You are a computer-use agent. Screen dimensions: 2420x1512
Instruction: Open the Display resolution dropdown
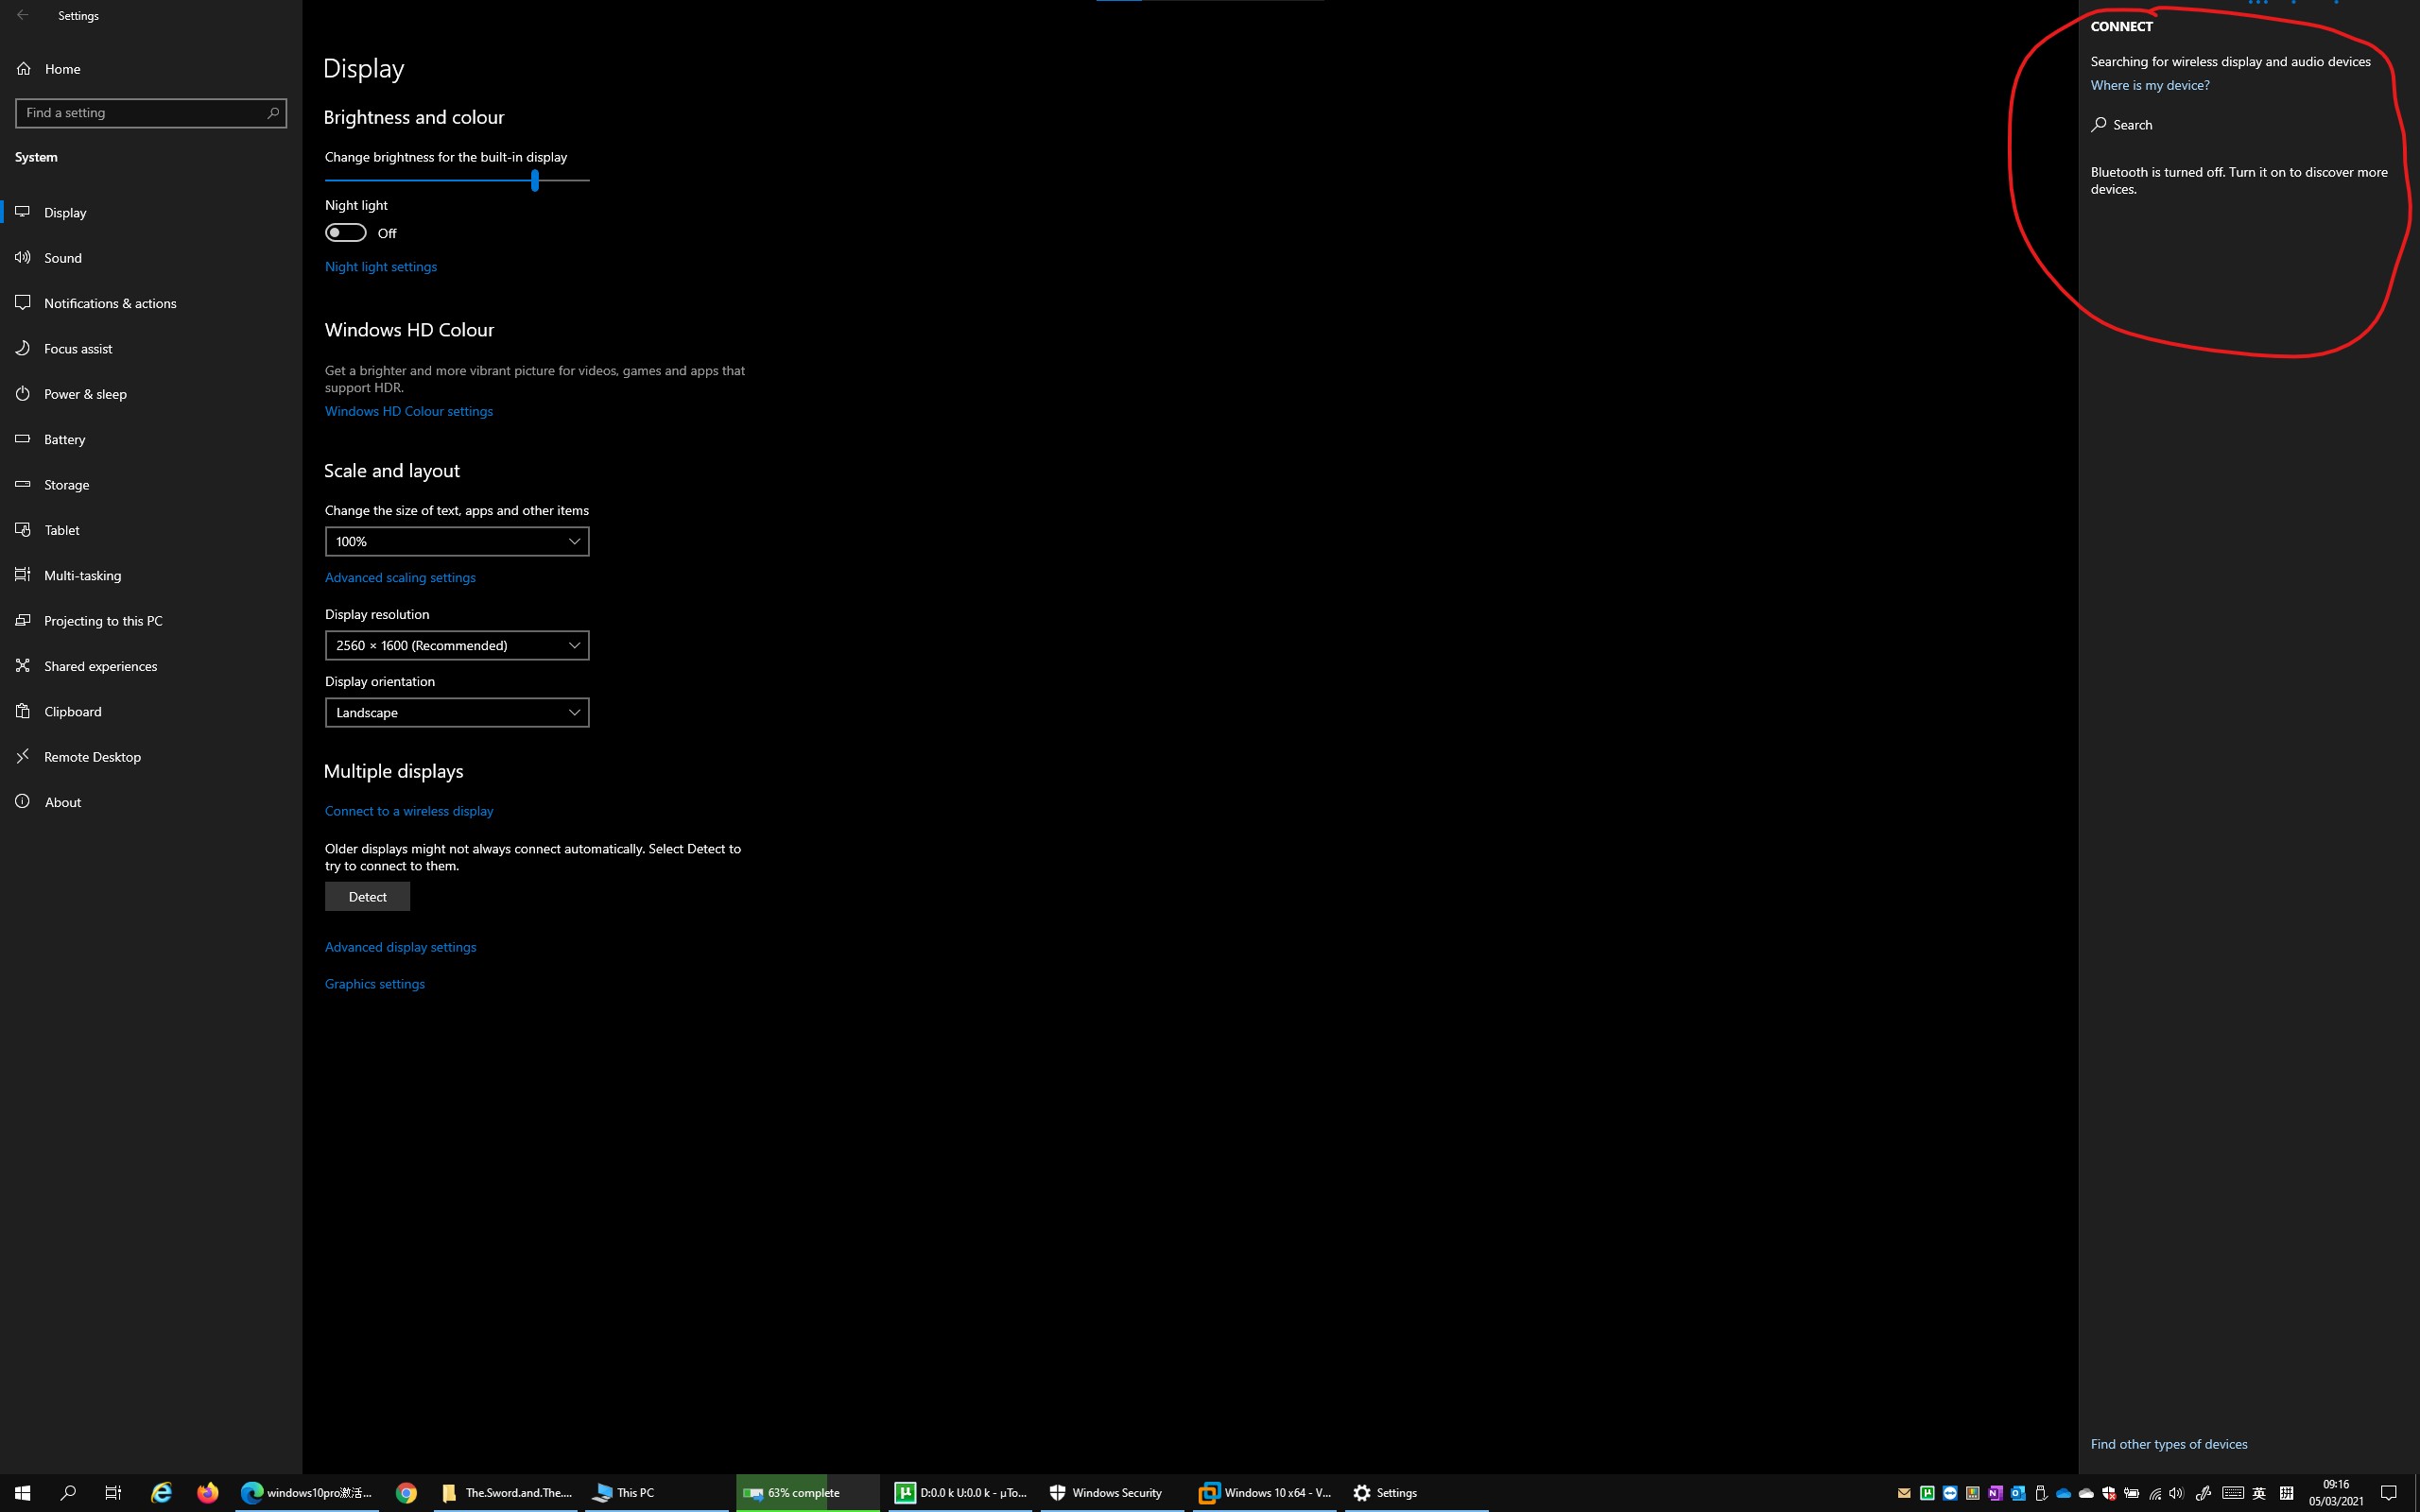(x=456, y=646)
